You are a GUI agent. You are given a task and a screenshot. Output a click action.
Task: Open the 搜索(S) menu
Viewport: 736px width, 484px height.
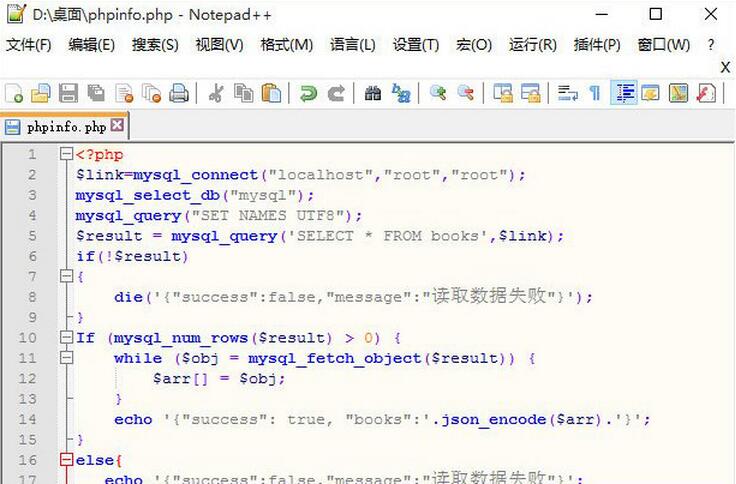[155, 45]
